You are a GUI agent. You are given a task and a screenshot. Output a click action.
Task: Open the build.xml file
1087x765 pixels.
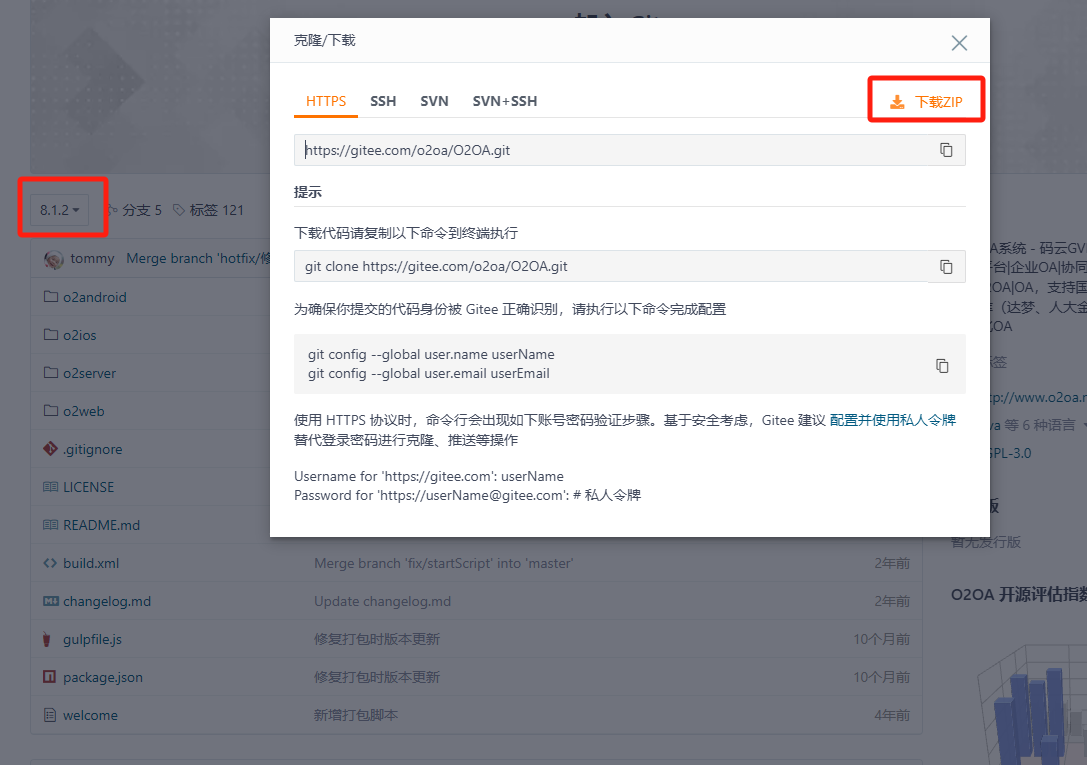[91, 563]
